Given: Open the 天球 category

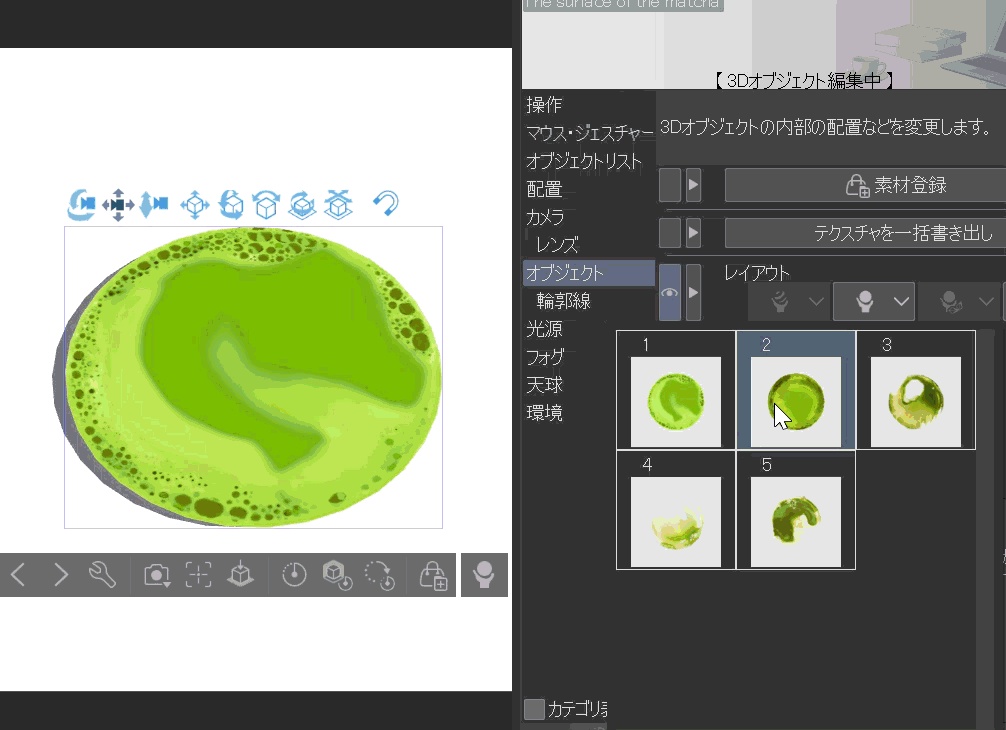Looking at the screenshot, I should pyautogui.click(x=544, y=385).
